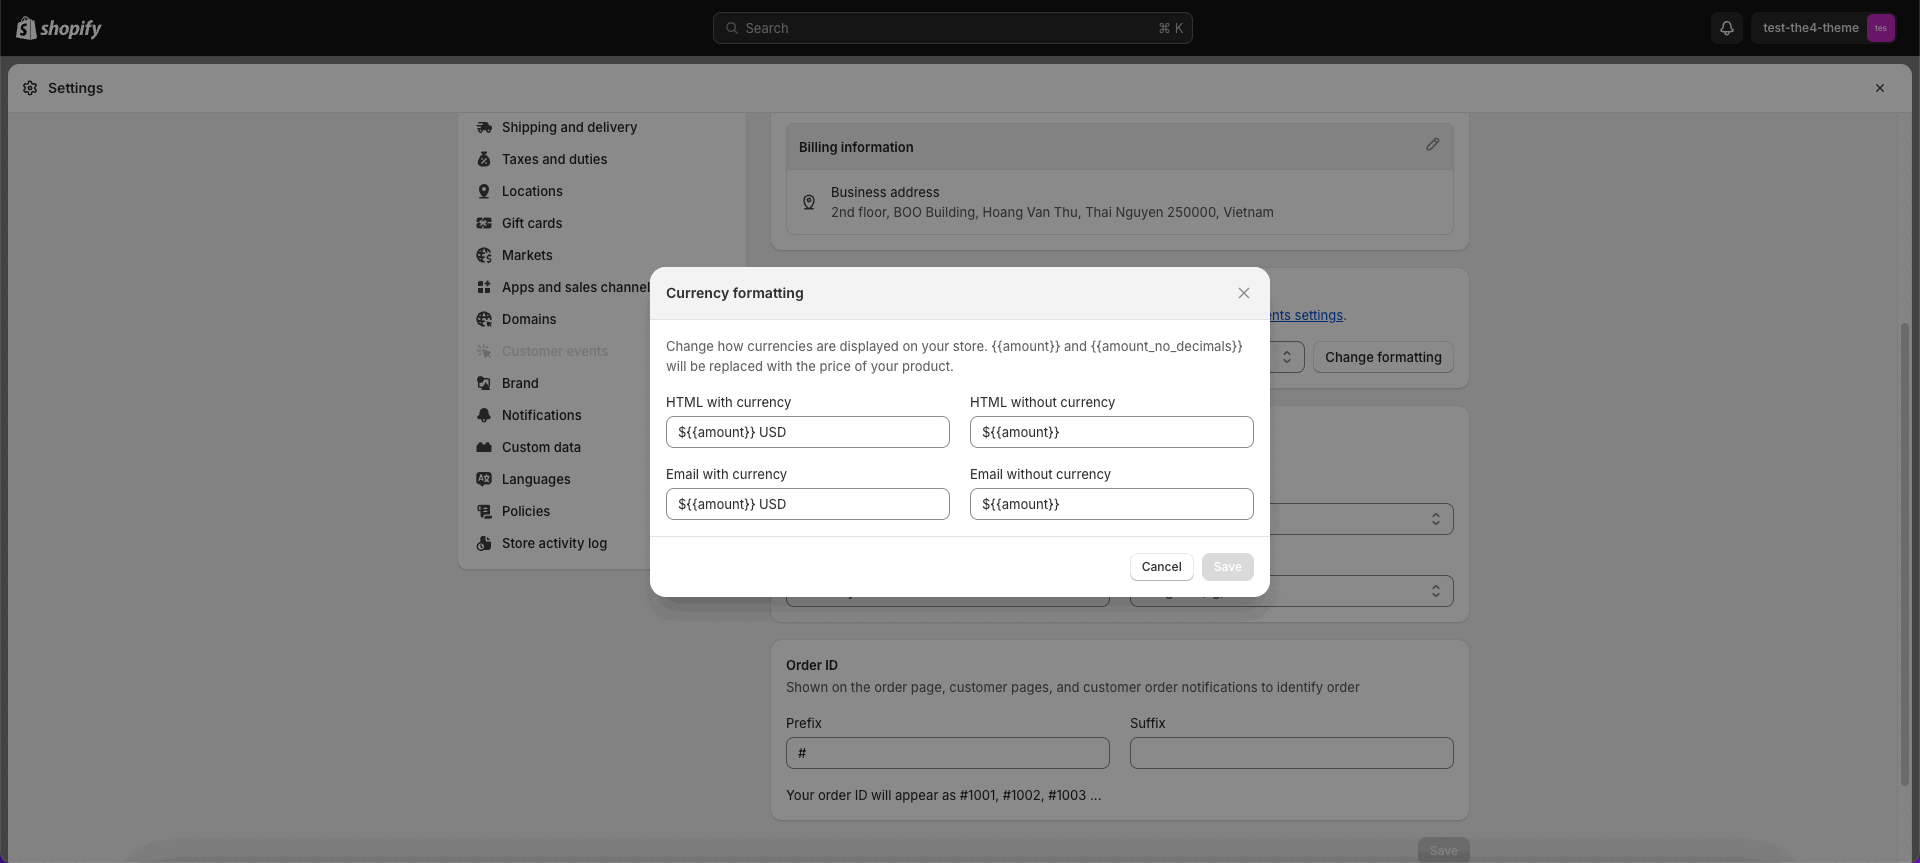Screen dimensions: 1920x863
Task: Focus Email with currency field
Action: [808, 504]
